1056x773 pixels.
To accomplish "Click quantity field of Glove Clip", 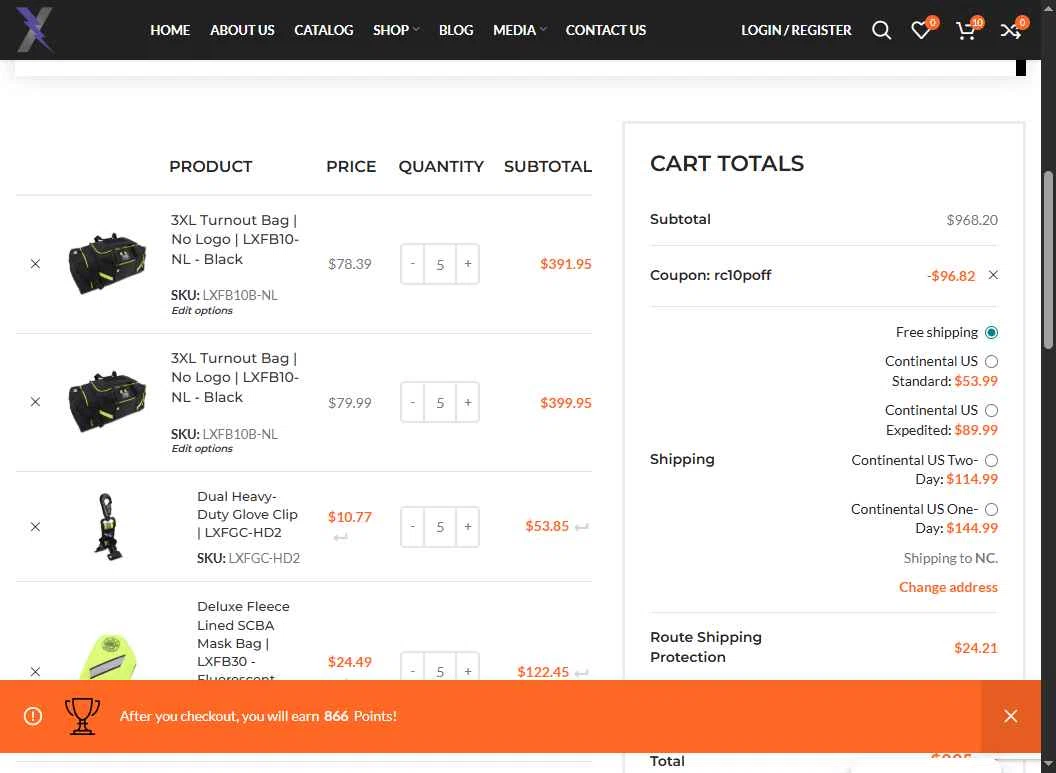I will (x=440, y=527).
